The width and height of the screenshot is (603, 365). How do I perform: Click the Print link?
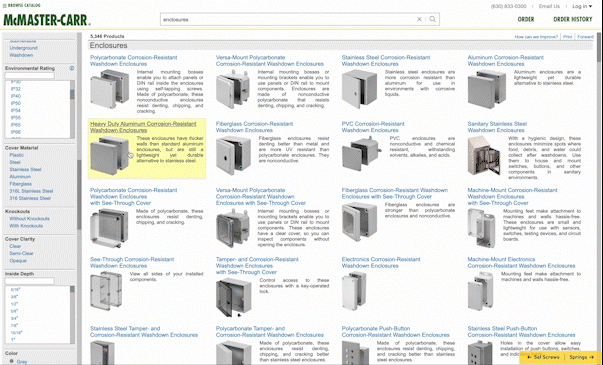tap(568, 37)
